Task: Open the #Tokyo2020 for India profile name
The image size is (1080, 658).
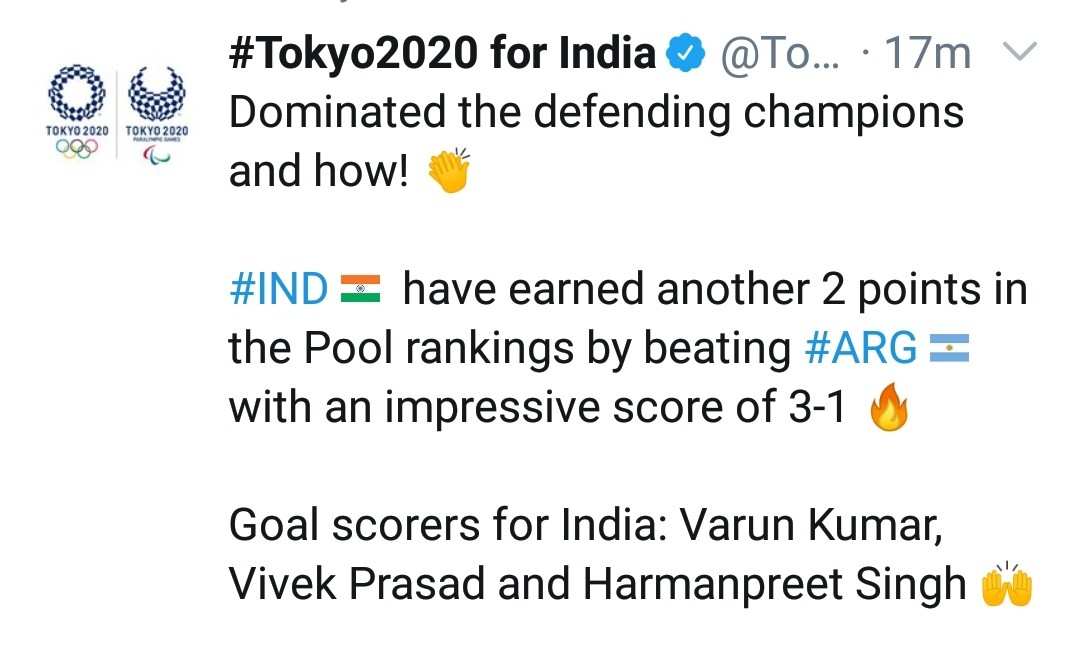Action: [x=442, y=54]
